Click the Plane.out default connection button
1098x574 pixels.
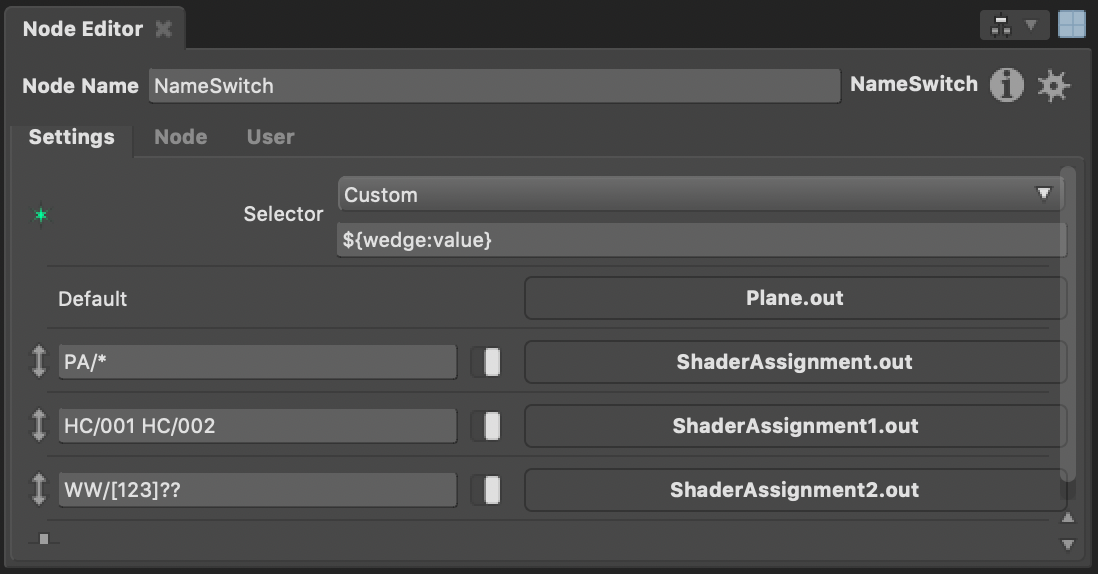coord(795,298)
